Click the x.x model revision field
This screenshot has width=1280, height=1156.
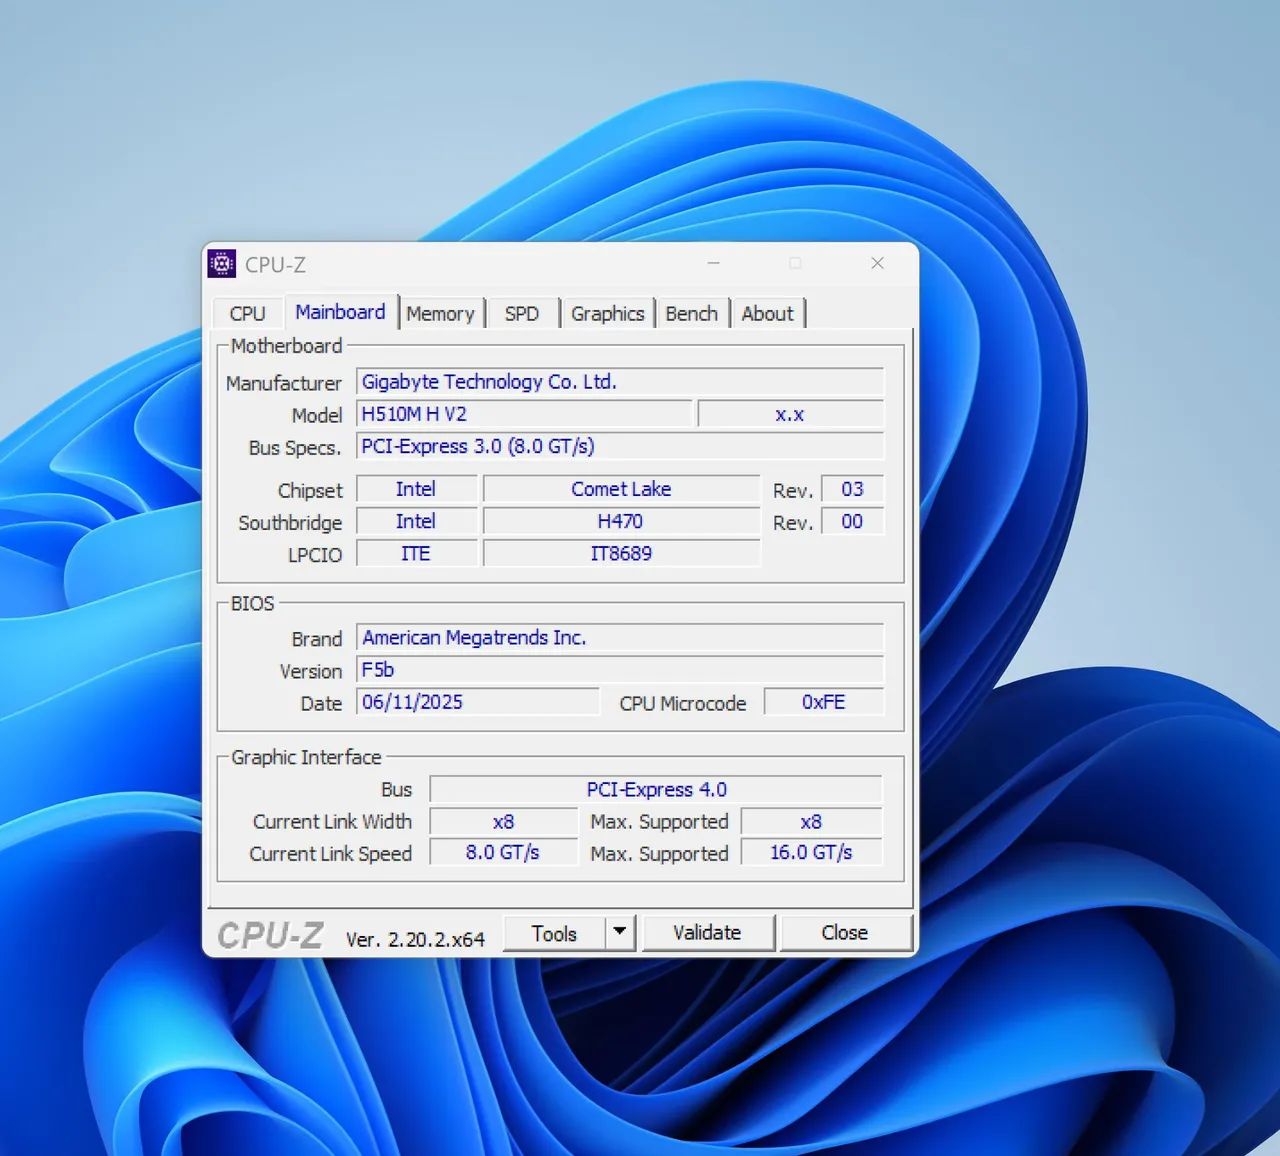pyautogui.click(x=790, y=414)
